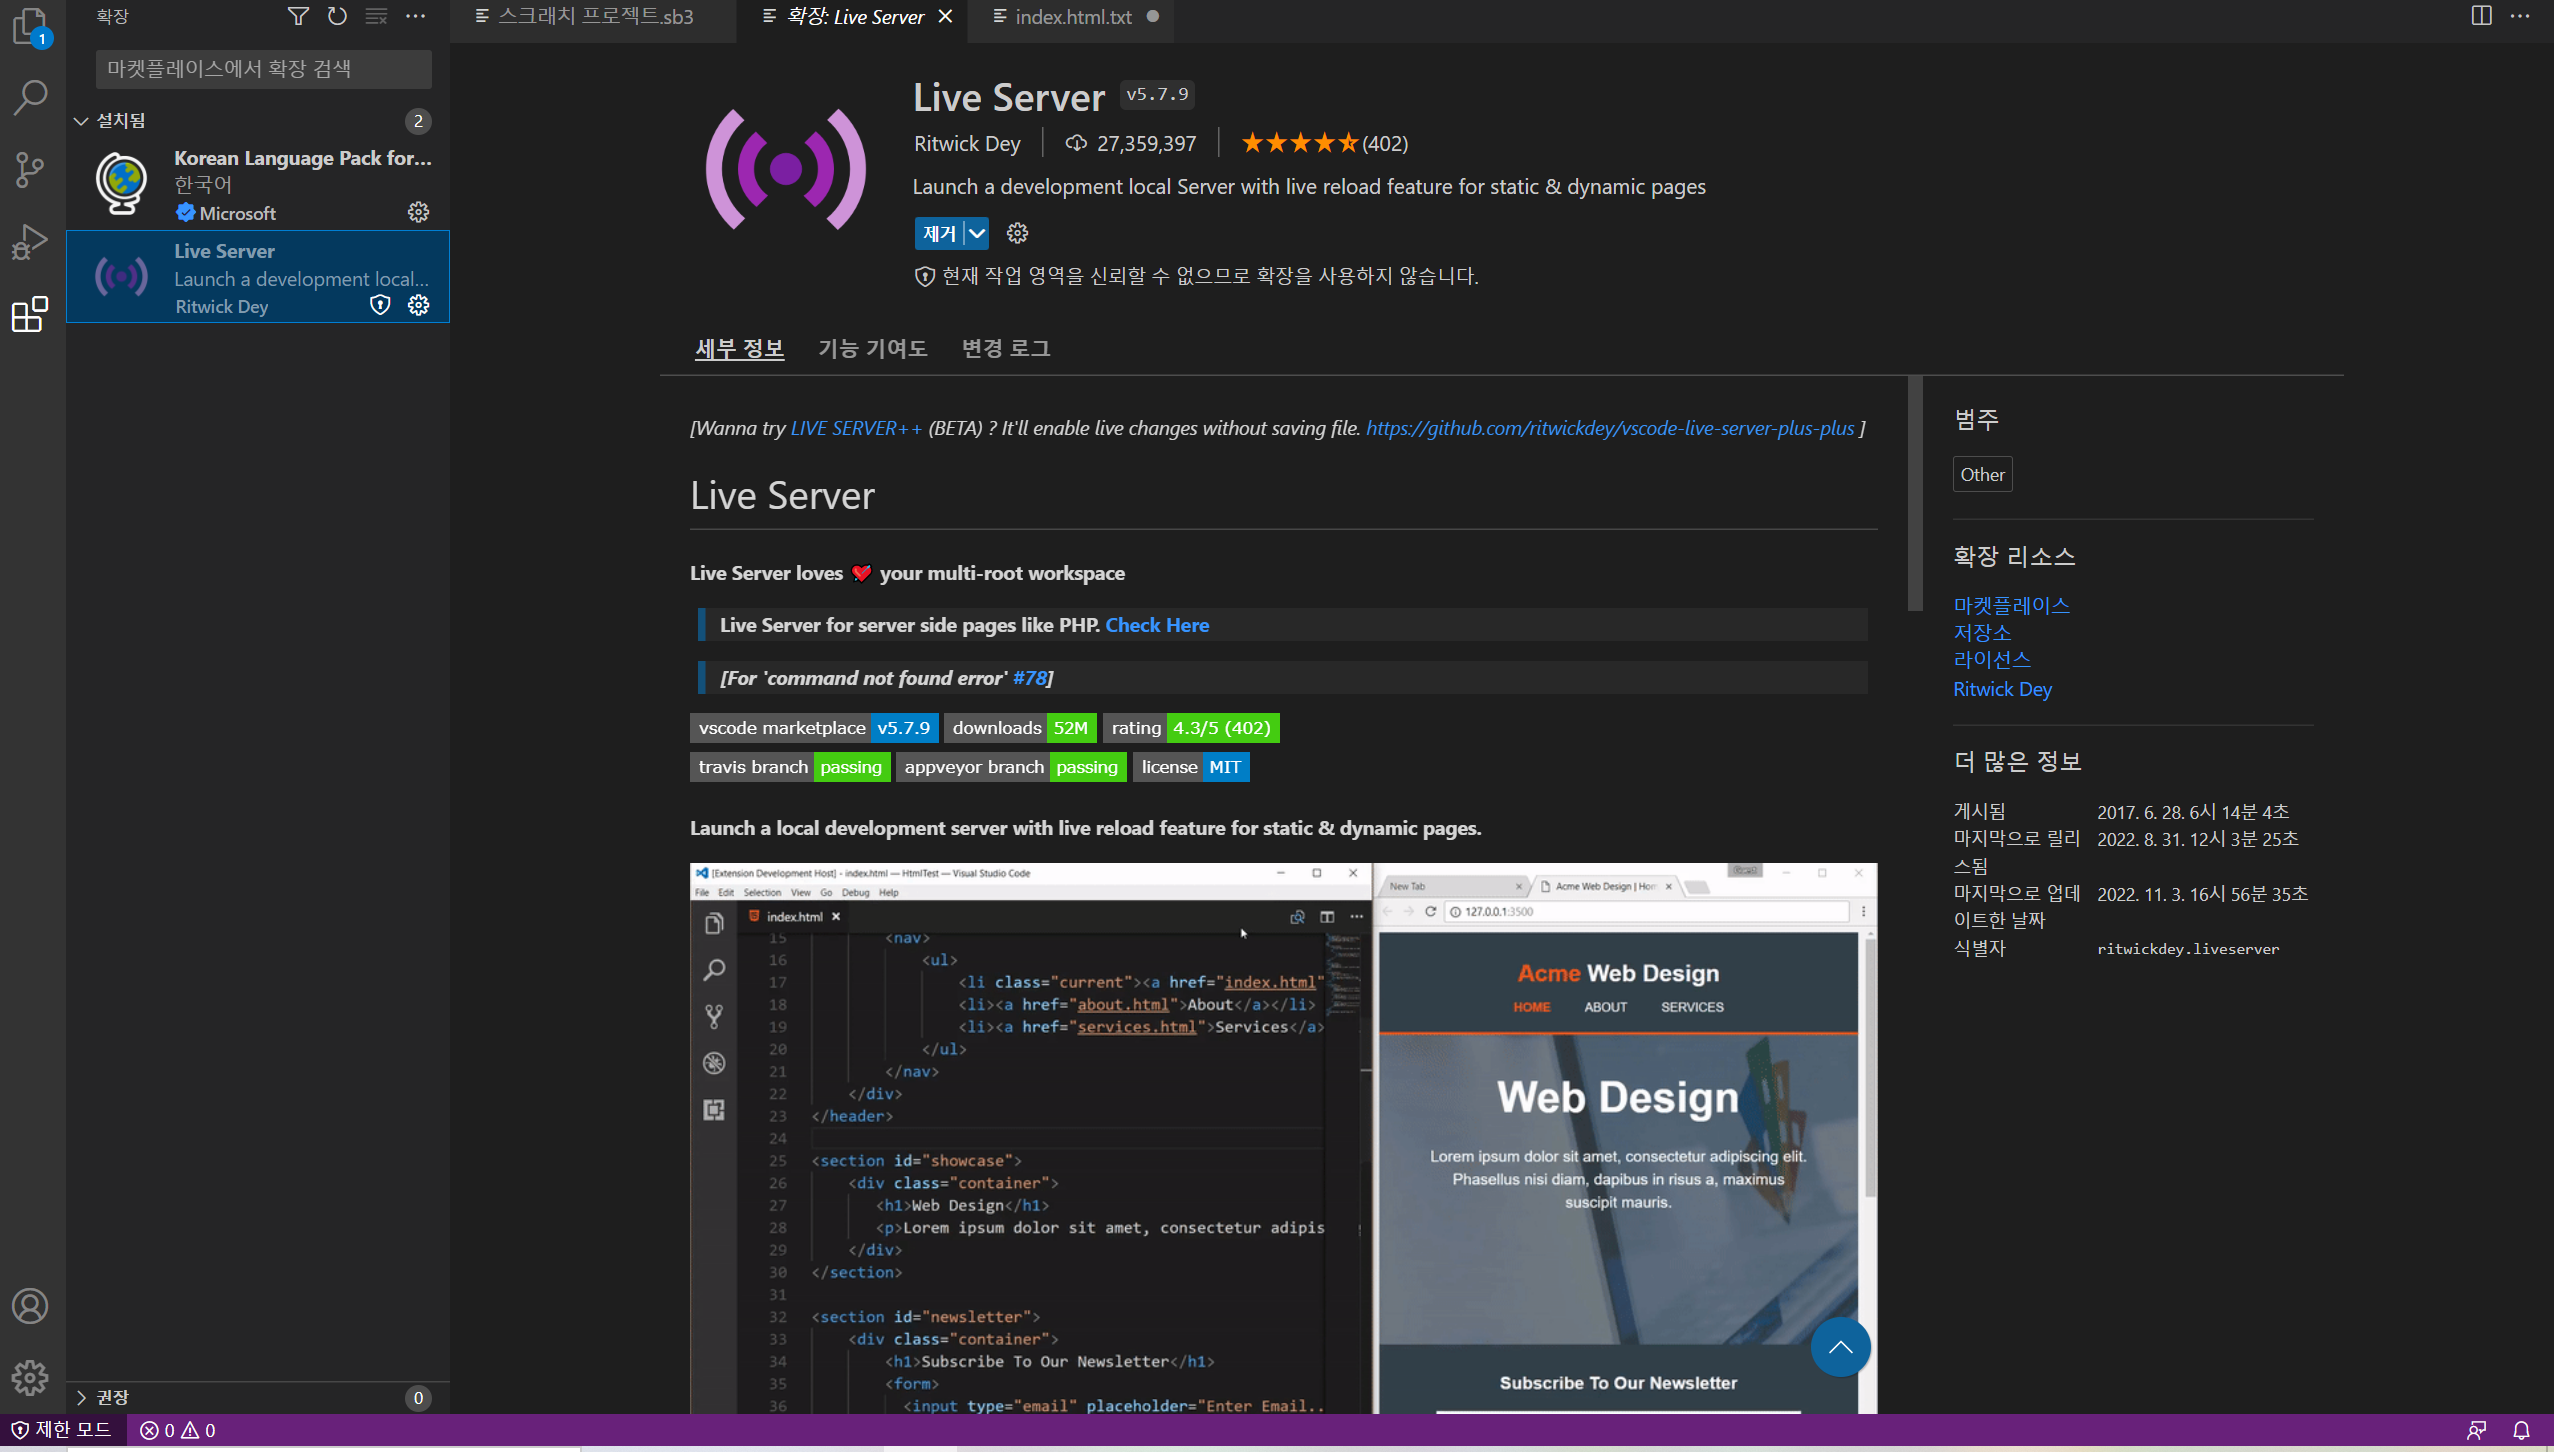Filter extensions with the funnel icon
The width and height of the screenshot is (2554, 1452).
pos(298,16)
